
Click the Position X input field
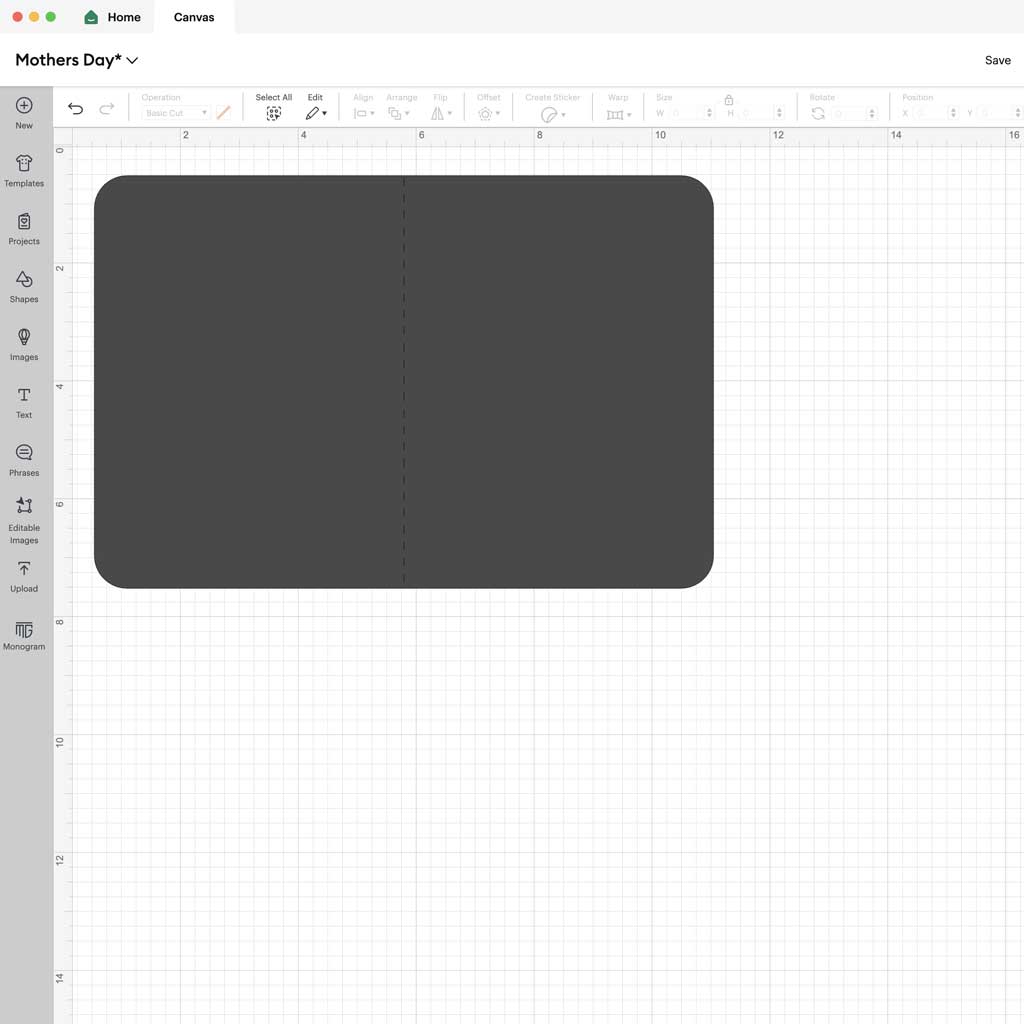point(931,114)
